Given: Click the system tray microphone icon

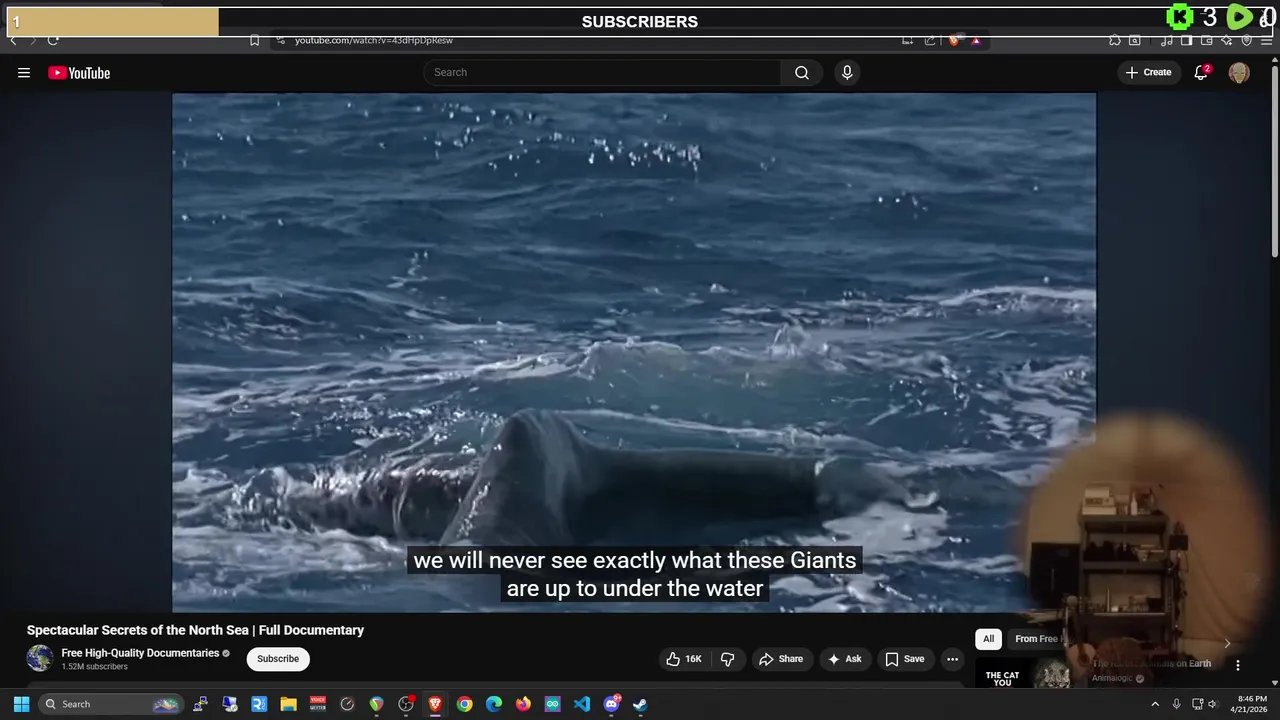Looking at the screenshot, I should point(1176,704).
